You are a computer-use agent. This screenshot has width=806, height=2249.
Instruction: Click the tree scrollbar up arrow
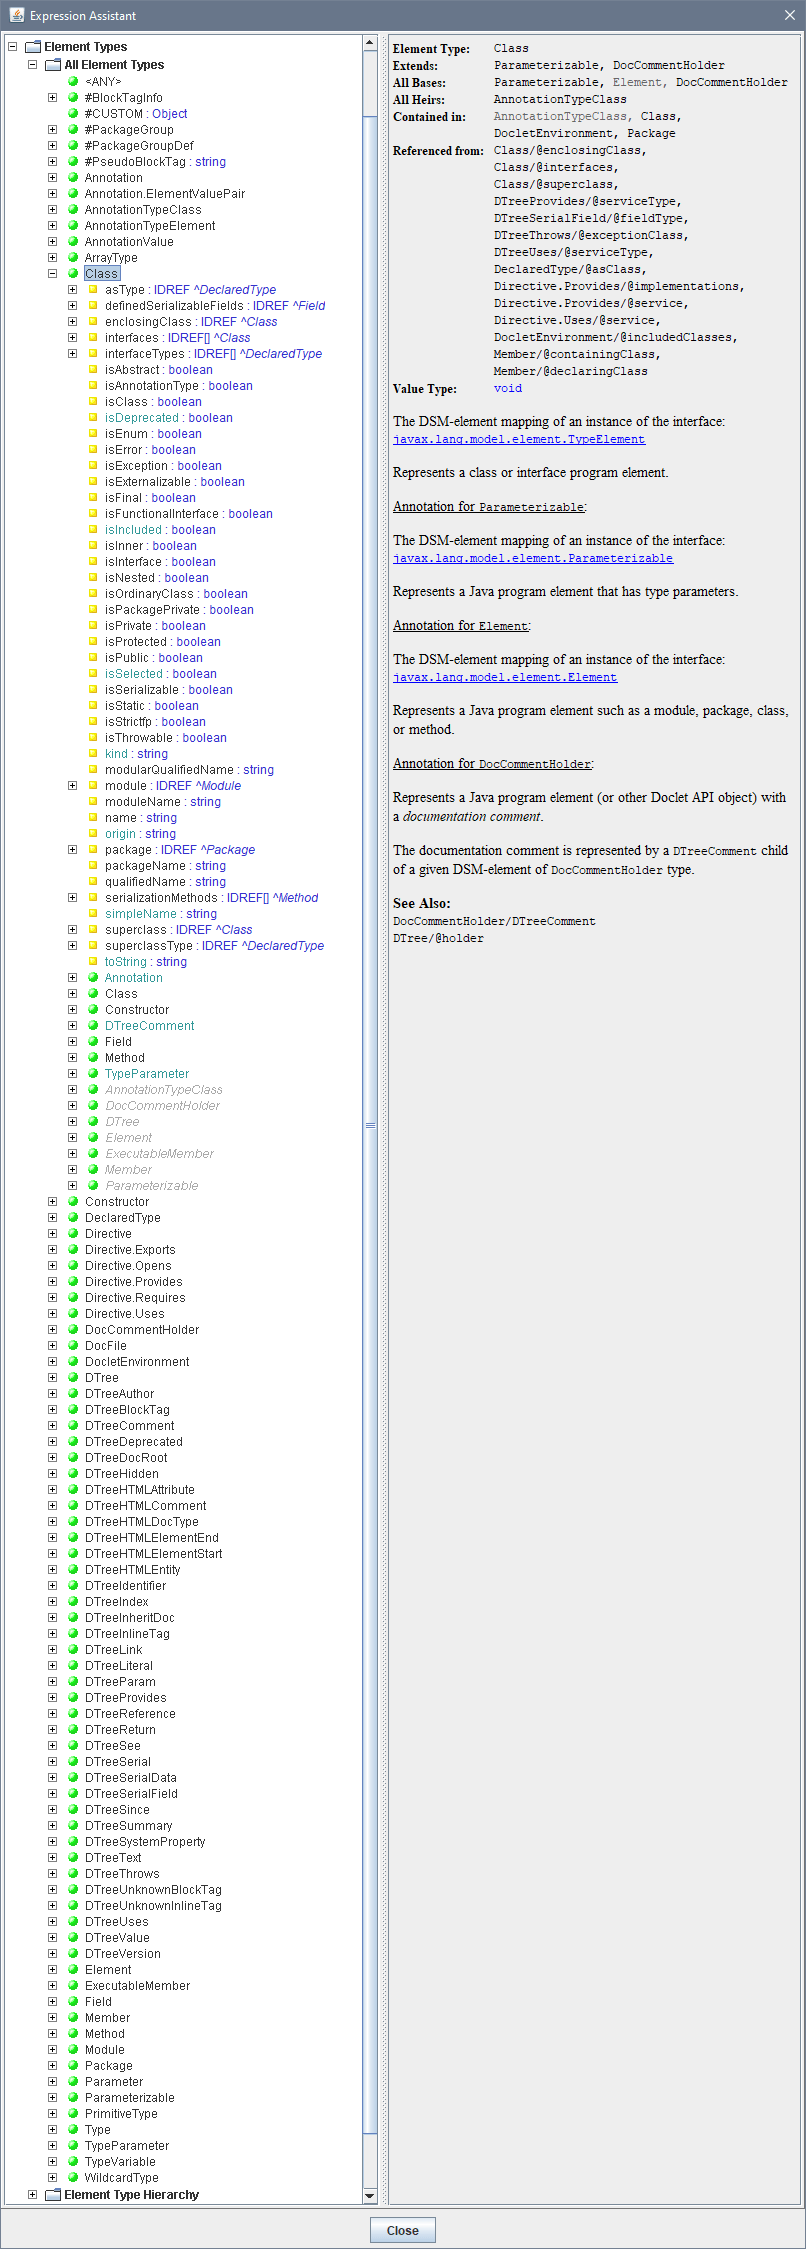pyautogui.click(x=370, y=43)
